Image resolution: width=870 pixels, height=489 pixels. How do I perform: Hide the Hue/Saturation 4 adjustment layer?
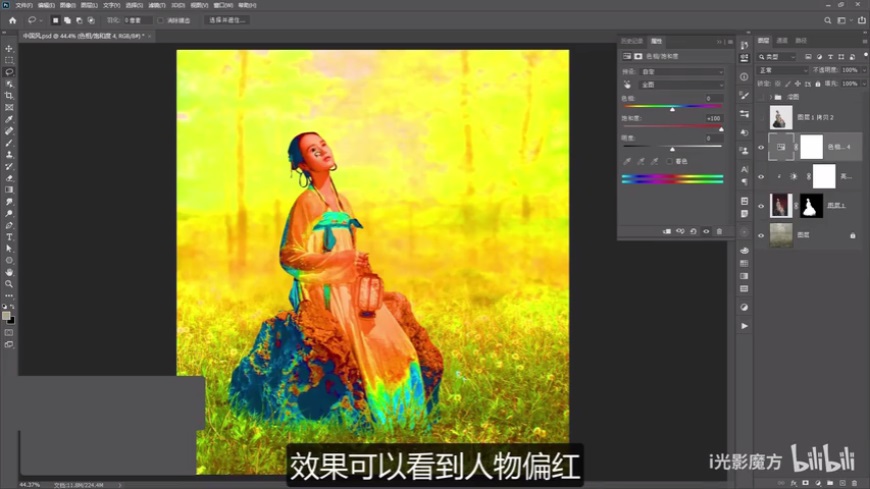tap(761, 148)
